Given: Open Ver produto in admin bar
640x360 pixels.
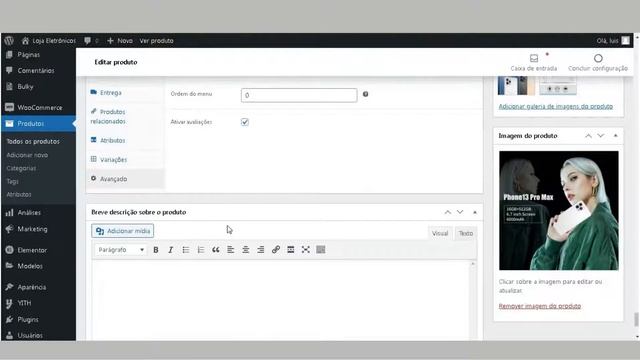Looking at the screenshot, I should (x=156, y=41).
